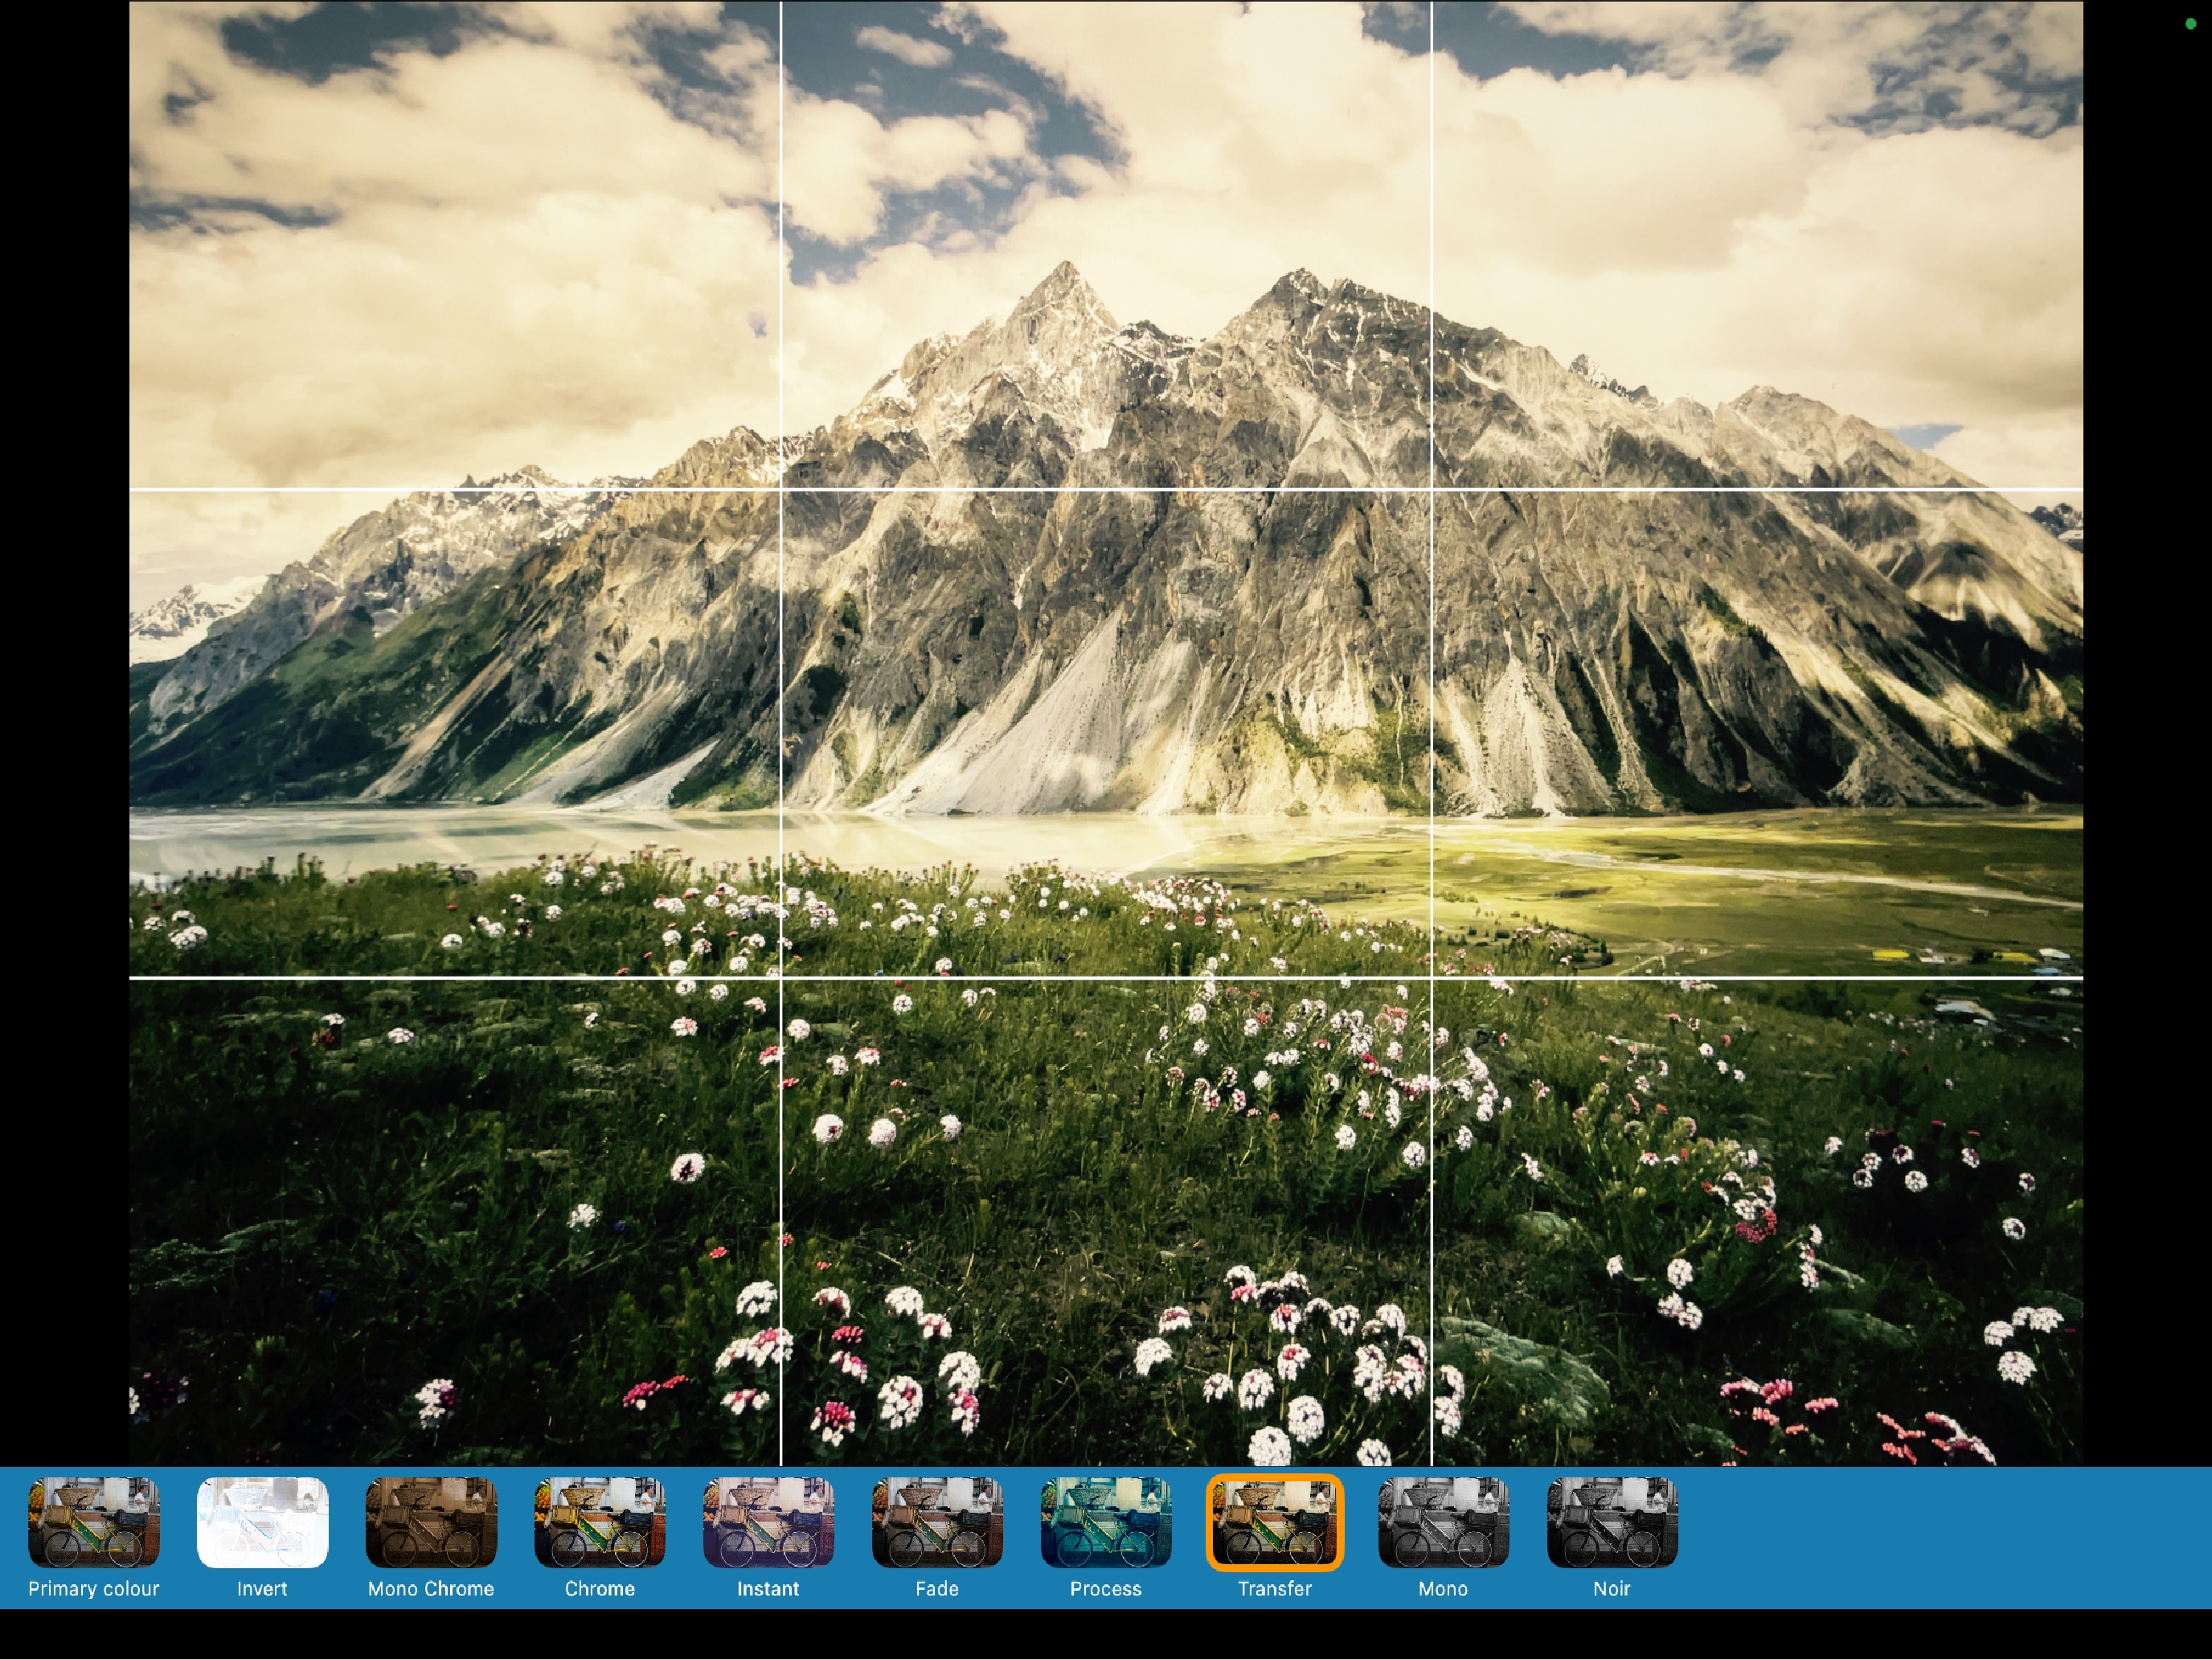Choose the Mono Chrome filter thumbnail

click(x=431, y=1522)
